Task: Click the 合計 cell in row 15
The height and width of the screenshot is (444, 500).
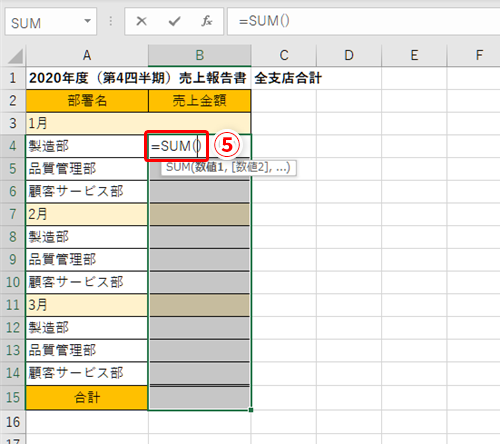Action: coord(87,397)
